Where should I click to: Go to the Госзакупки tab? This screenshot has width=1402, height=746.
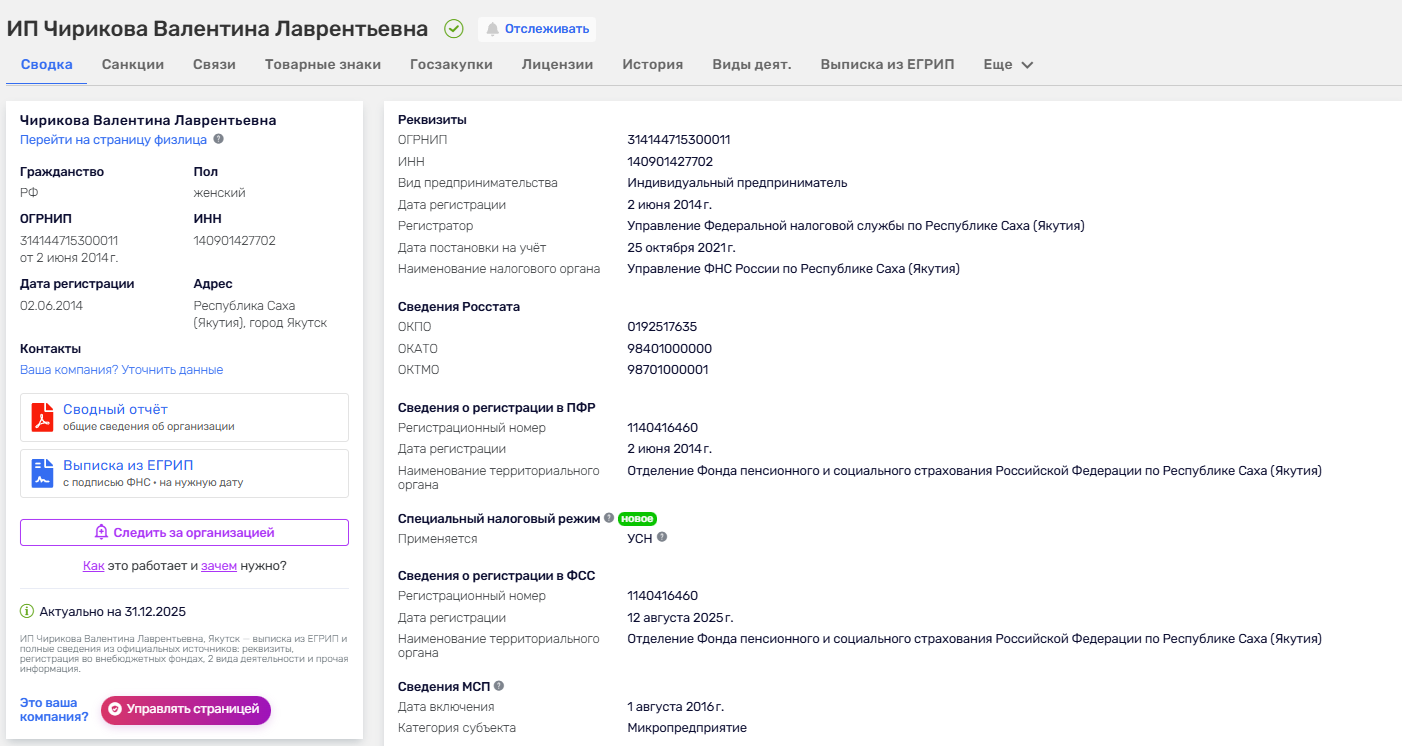(451, 65)
